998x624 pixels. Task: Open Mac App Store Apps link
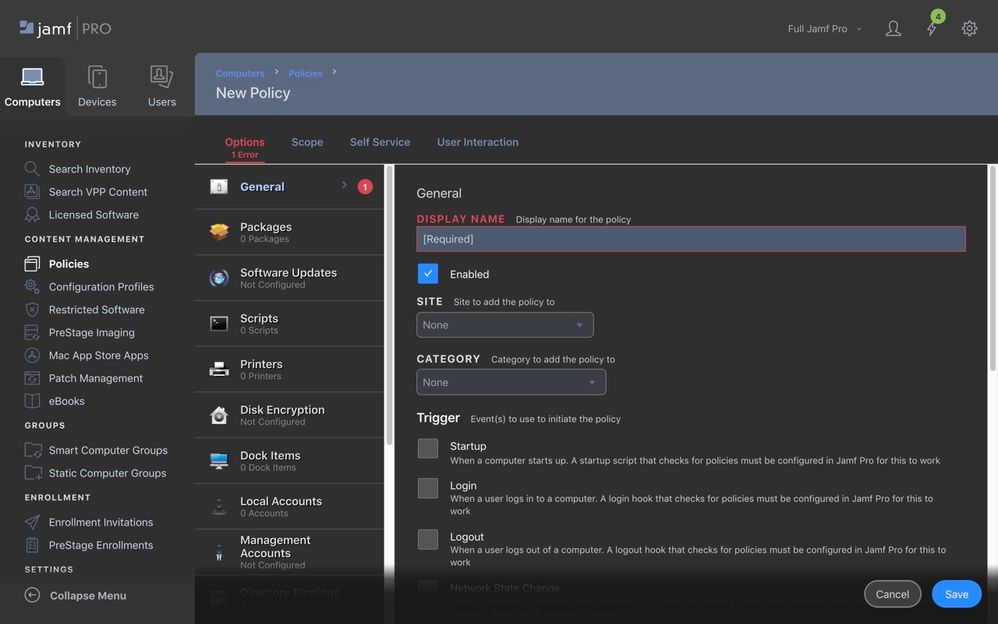(x=99, y=355)
